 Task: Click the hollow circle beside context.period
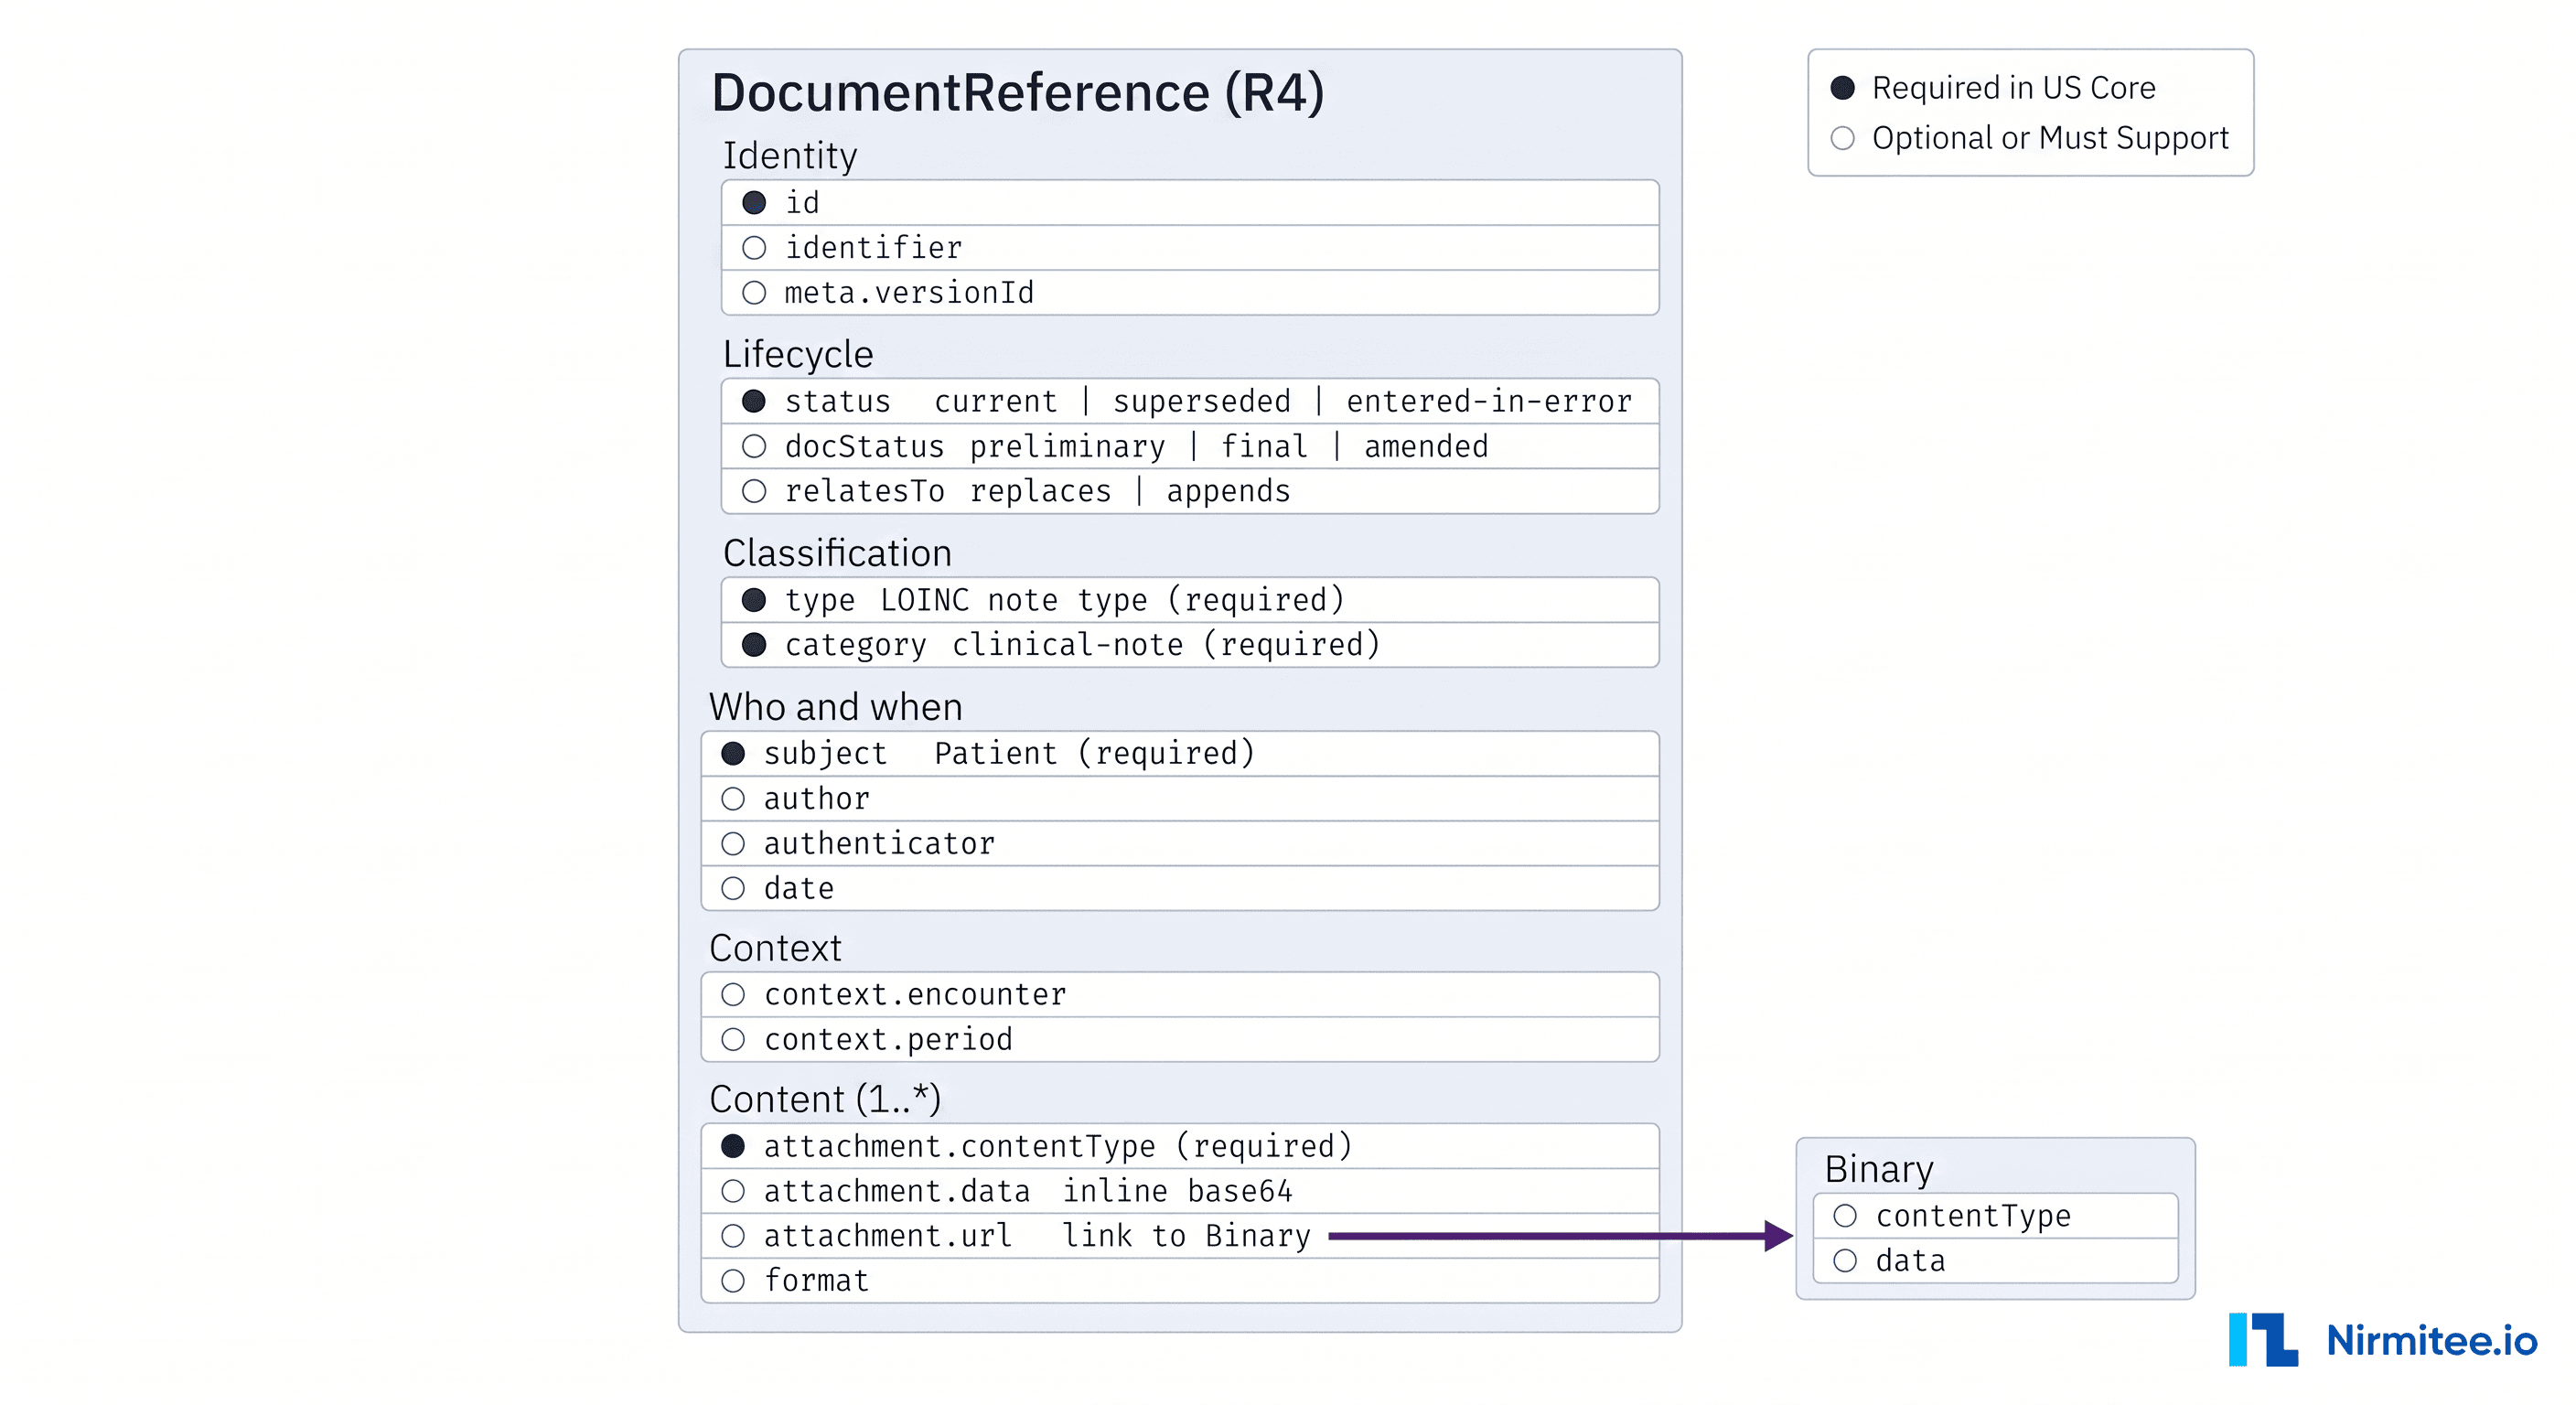coord(733,1039)
